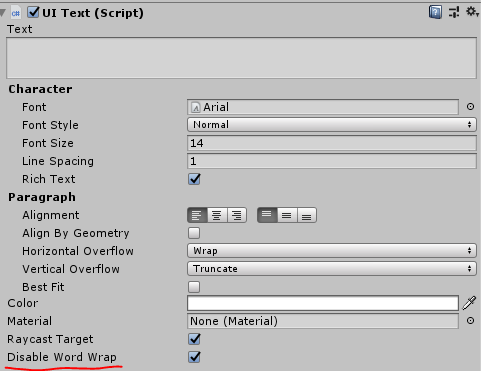Click the UI Text (Script) title

[93, 13]
